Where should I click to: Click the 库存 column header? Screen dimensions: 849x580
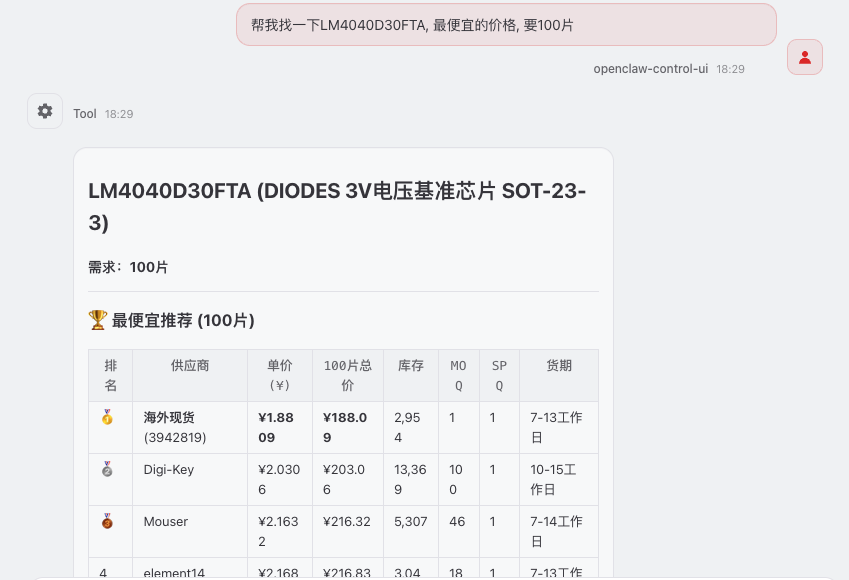[410, 366]
